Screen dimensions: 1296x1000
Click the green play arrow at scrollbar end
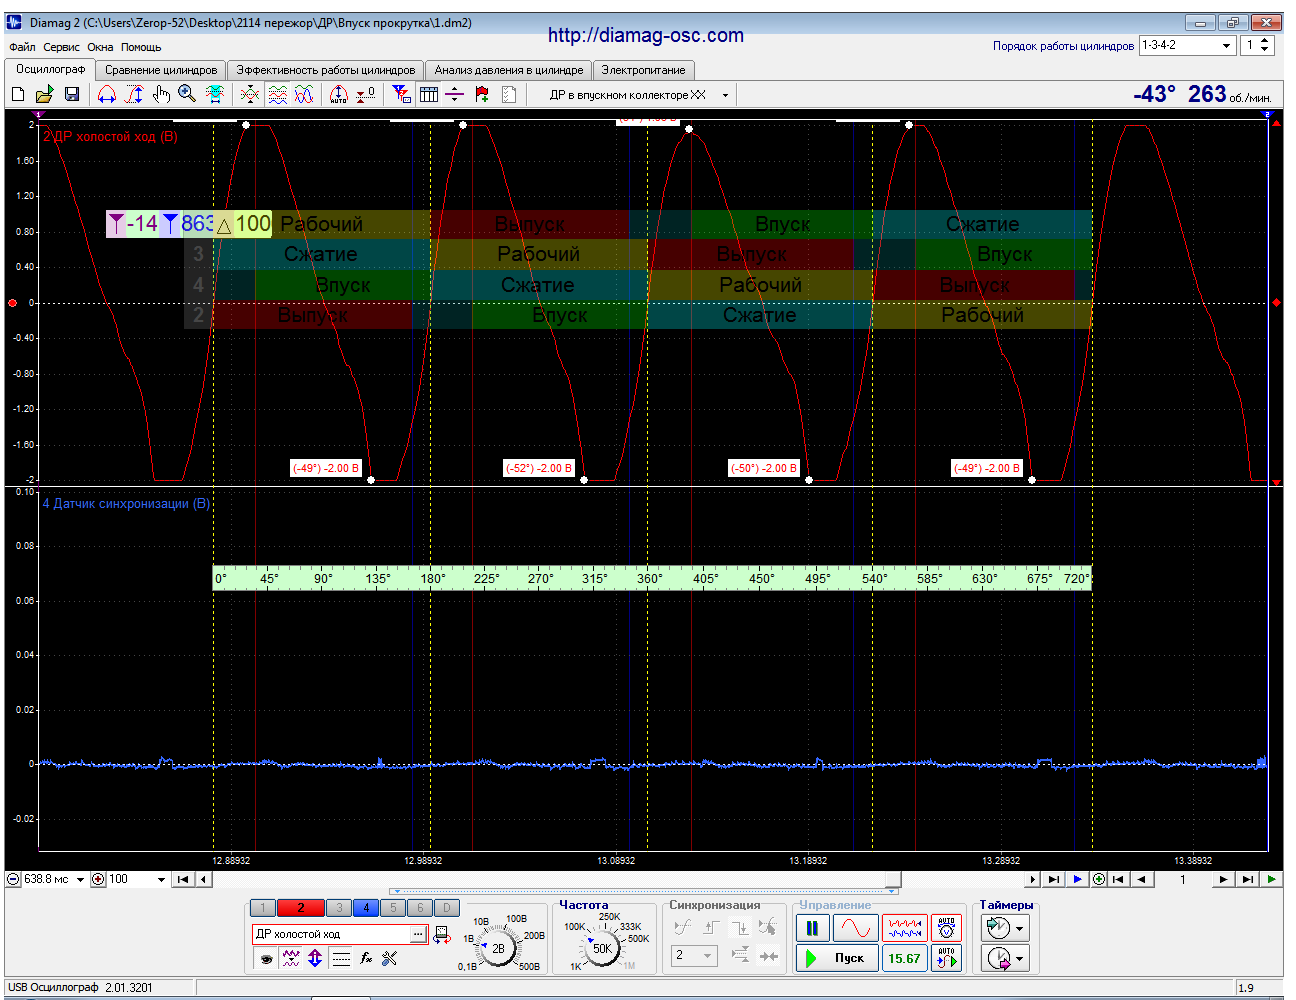(1271, 880)
